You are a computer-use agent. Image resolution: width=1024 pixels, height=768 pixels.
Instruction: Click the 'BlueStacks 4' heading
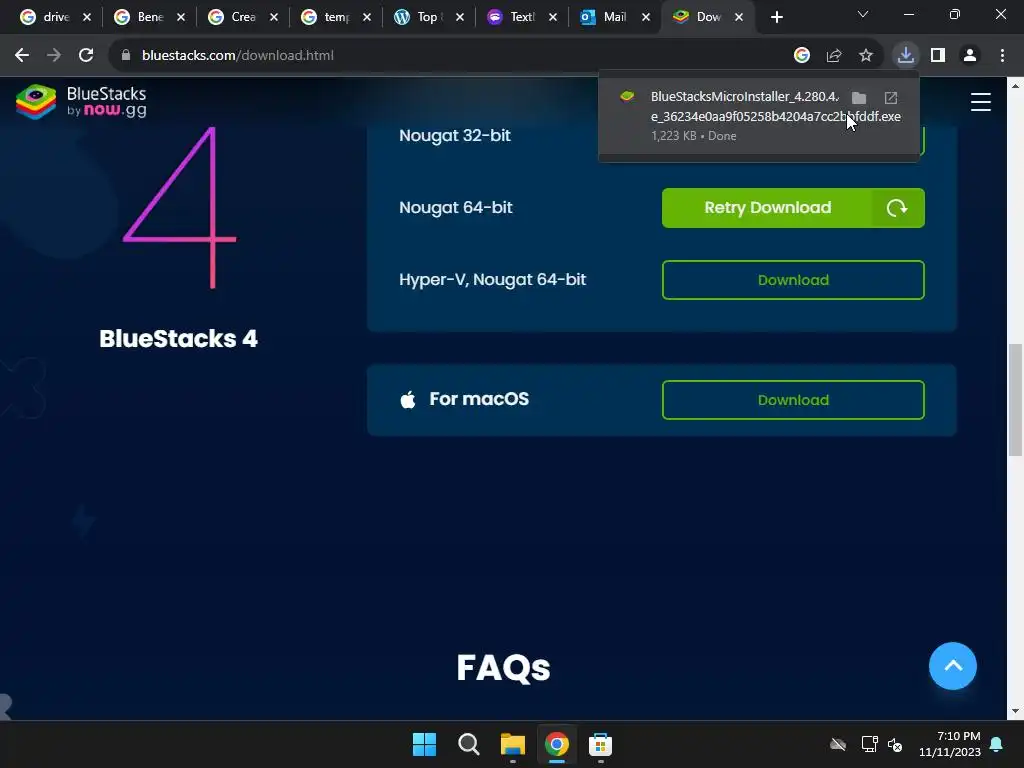pos(178,338)
